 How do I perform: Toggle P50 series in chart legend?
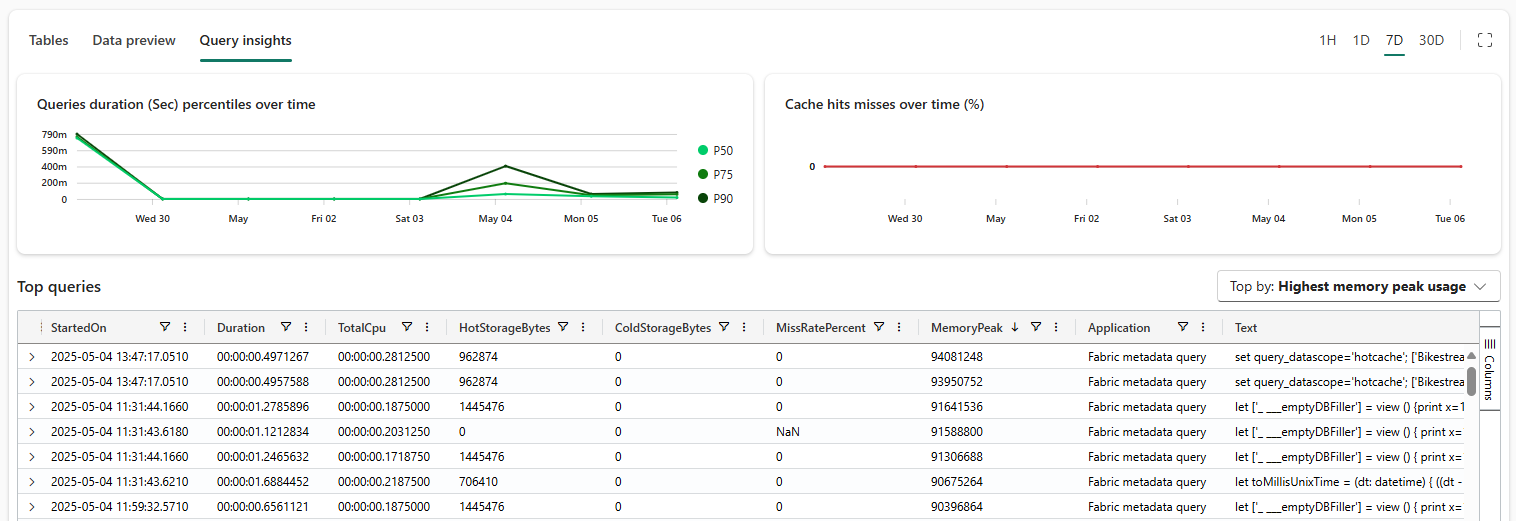714,151
